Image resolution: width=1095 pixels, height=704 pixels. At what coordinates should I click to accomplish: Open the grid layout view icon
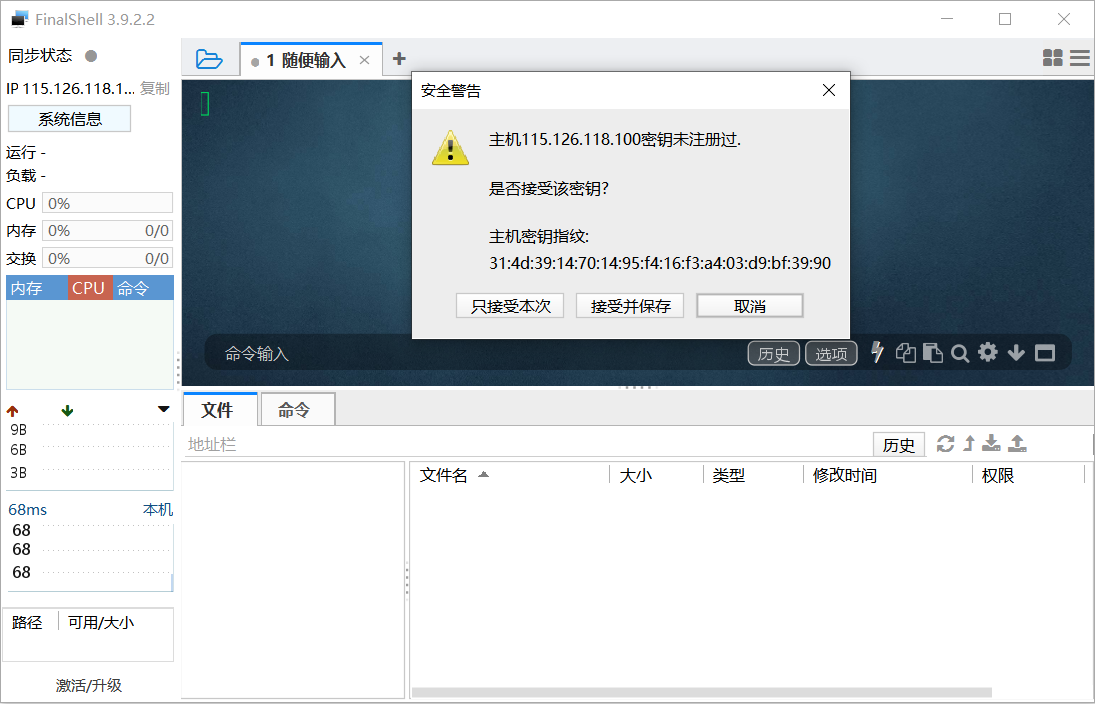pyautogui.click(x=1052, y=59)
